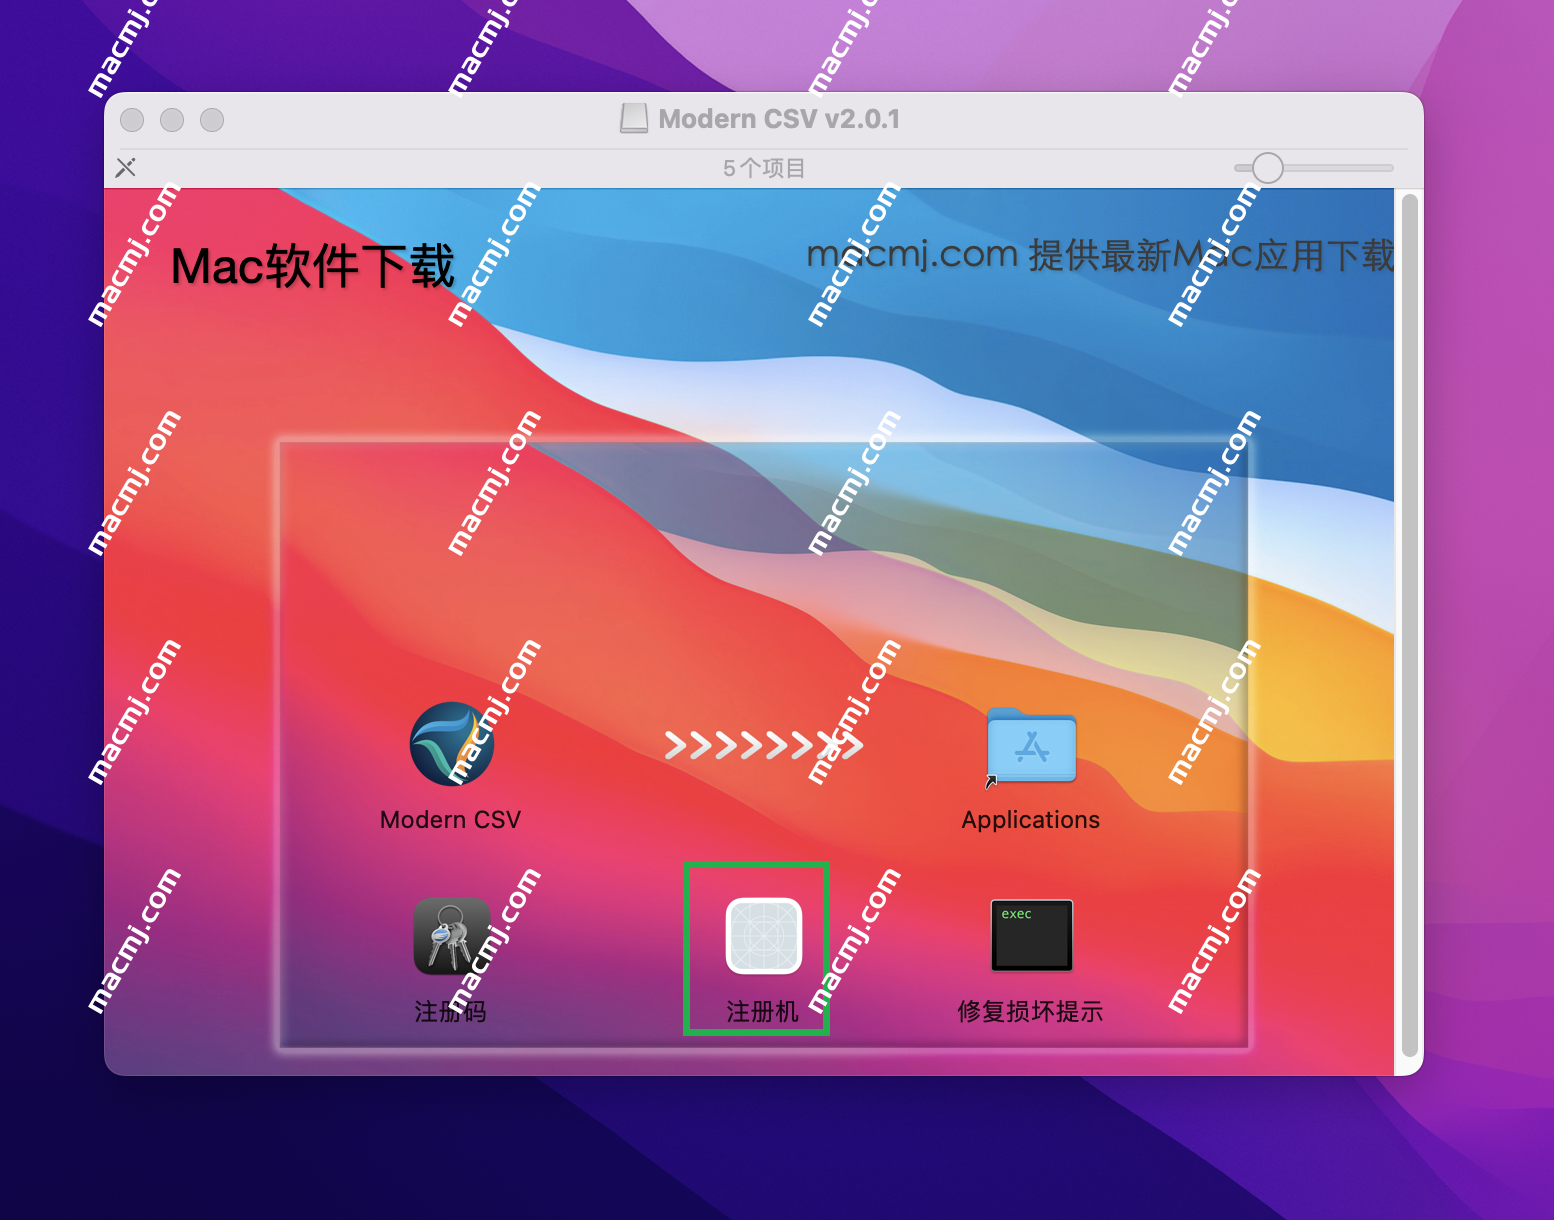1554x1220 pixels.
Task: Zoom the Modern CSV v2.0.1 window
Action: (x=212, y=120)
